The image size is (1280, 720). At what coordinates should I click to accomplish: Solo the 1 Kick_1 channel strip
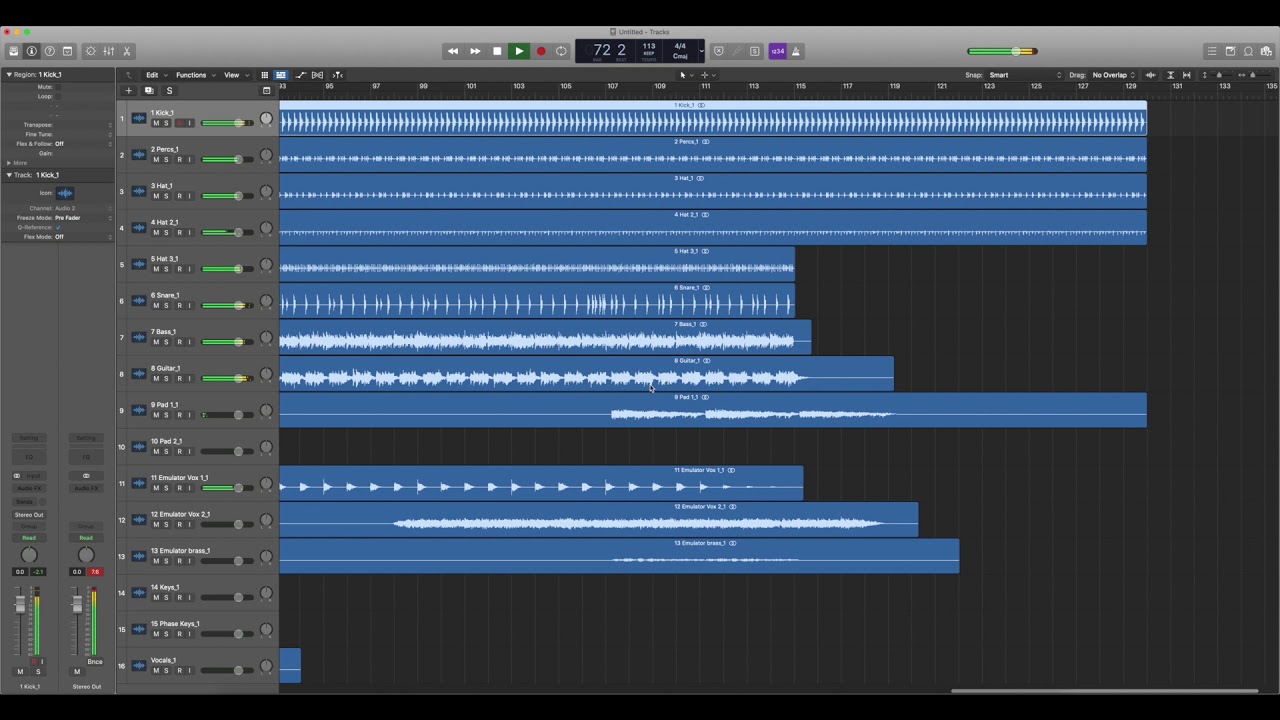(x=38, y=672)
